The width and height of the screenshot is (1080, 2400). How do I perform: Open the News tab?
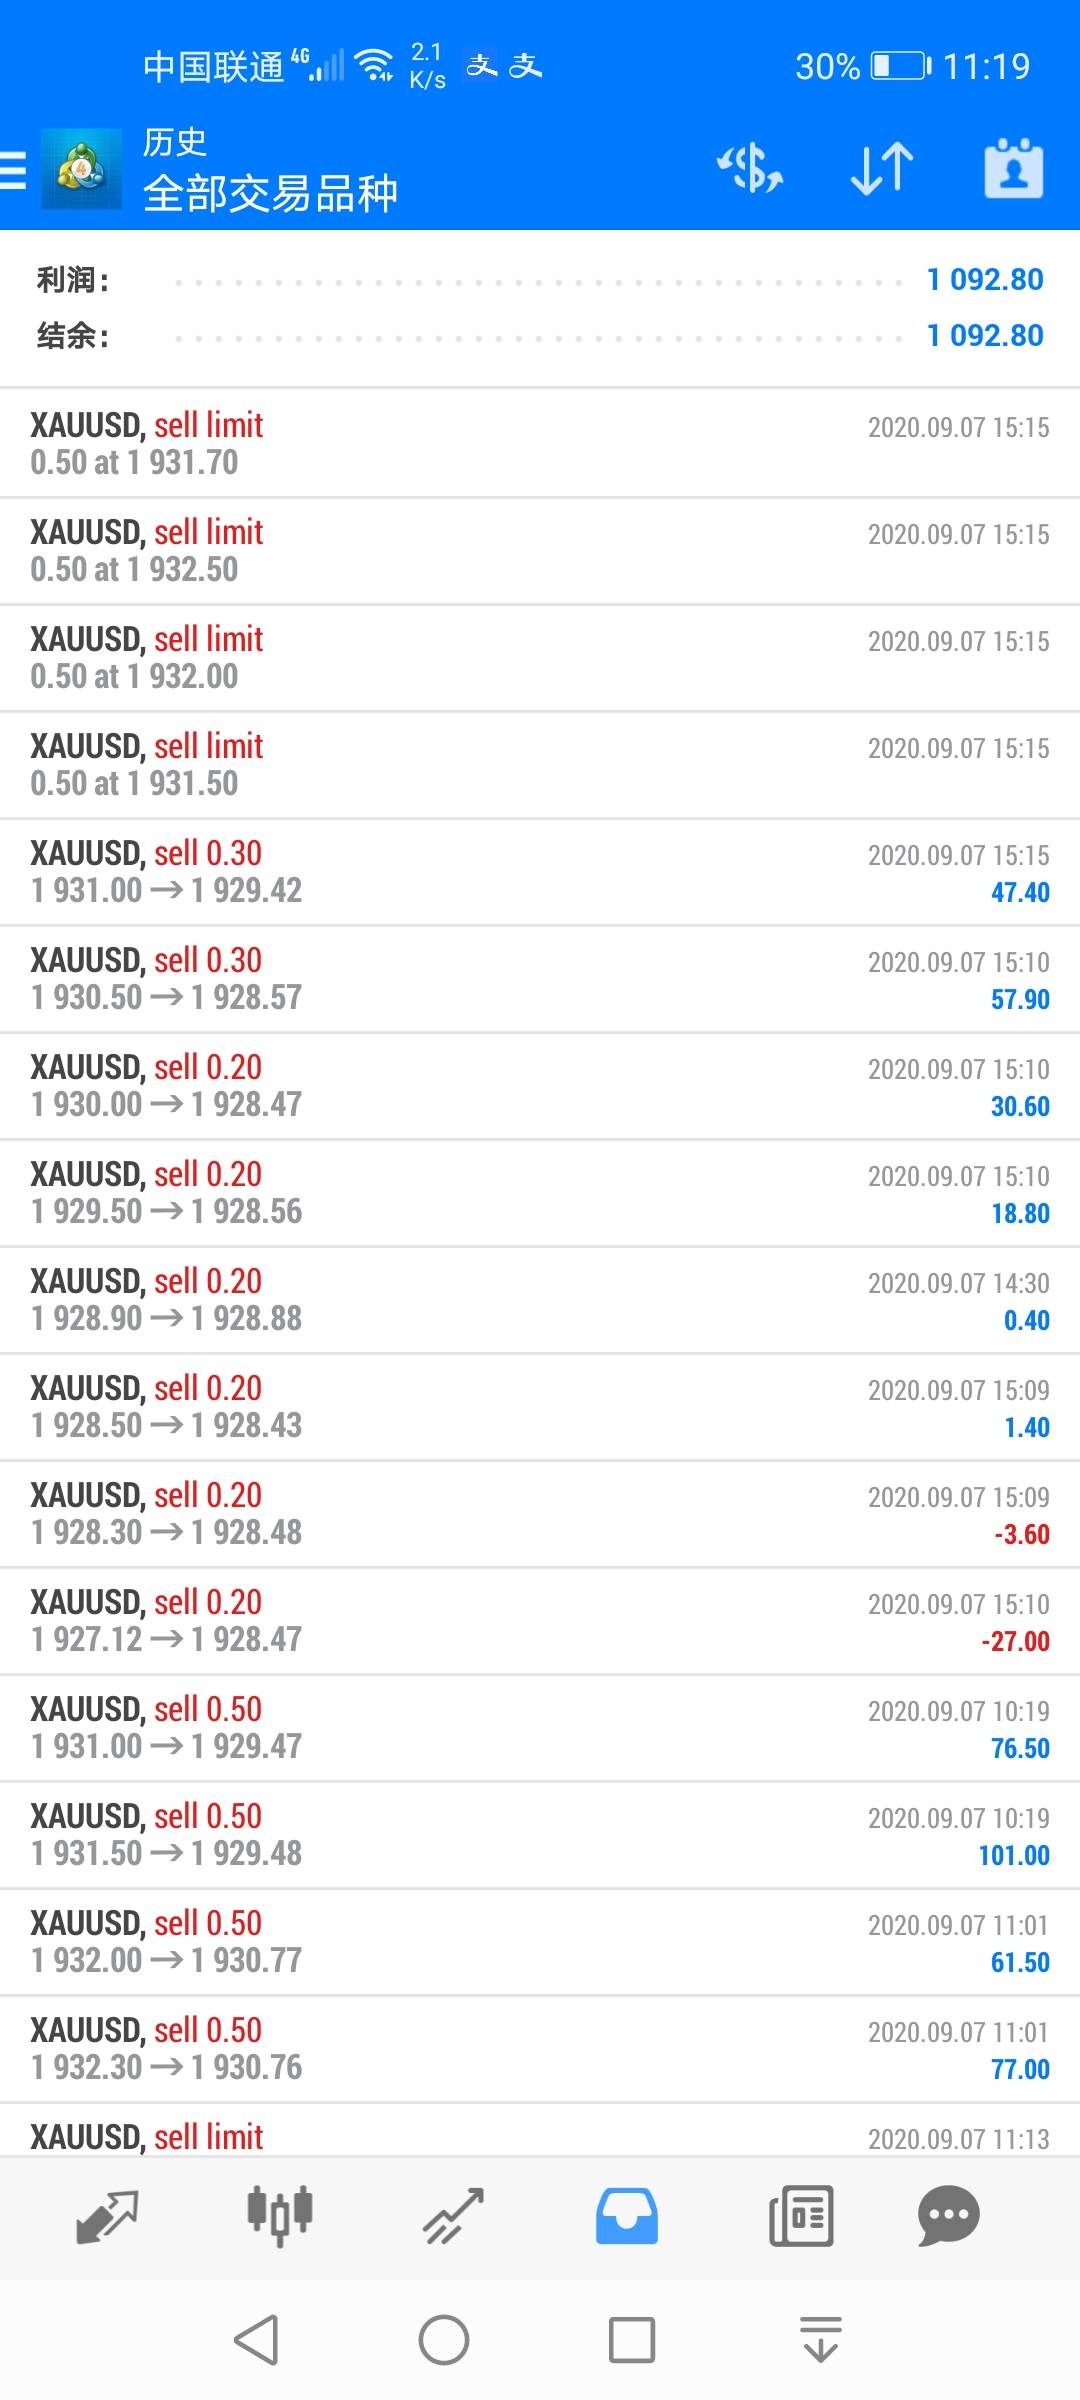pyautogui.click(x=800, y=2216)
